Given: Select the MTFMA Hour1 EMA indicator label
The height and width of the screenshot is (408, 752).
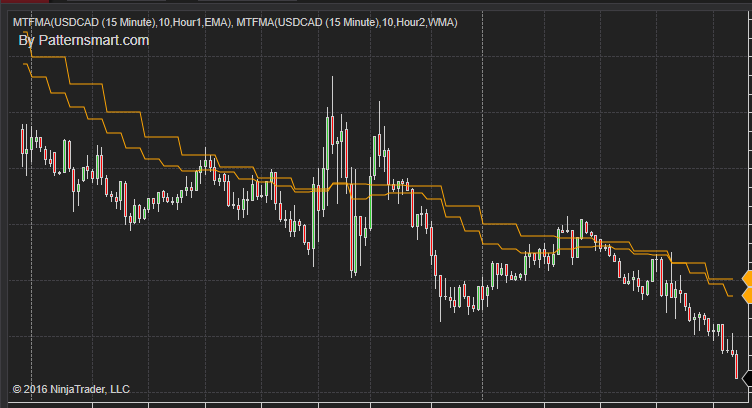Looking at the screenshot, I should click(x=121, y=23).
